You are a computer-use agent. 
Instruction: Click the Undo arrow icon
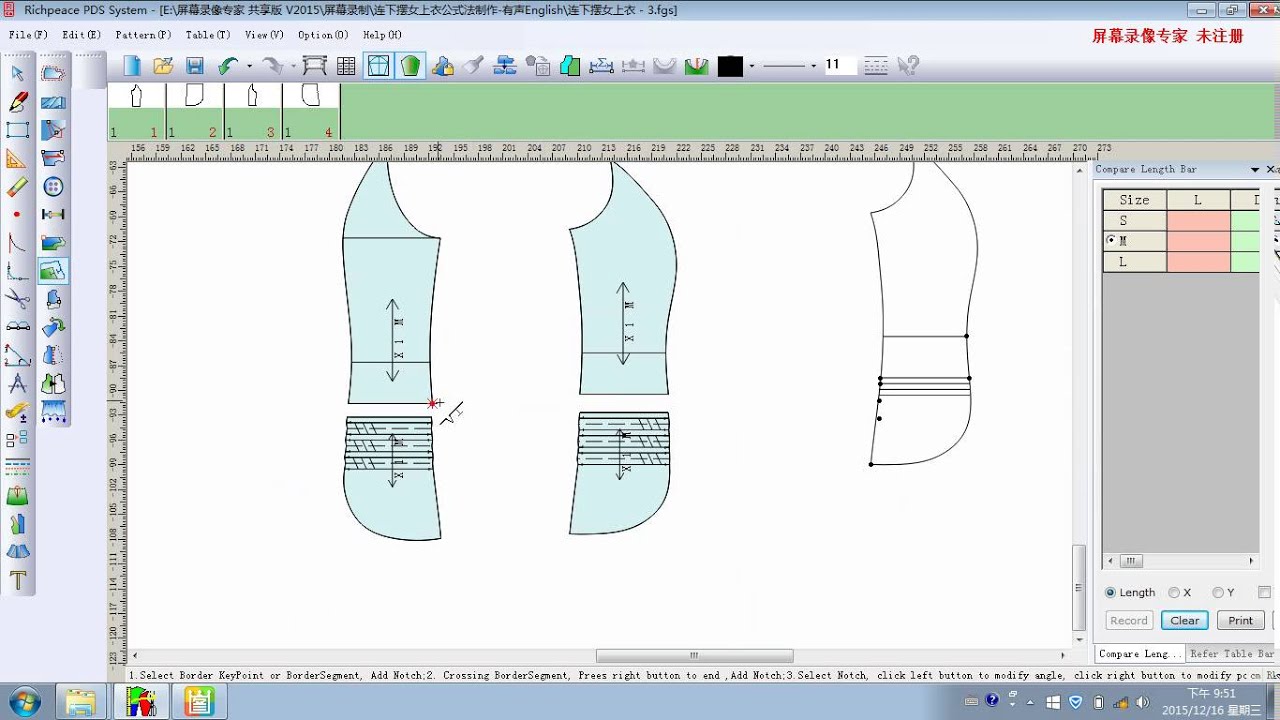tap(228, 66)
